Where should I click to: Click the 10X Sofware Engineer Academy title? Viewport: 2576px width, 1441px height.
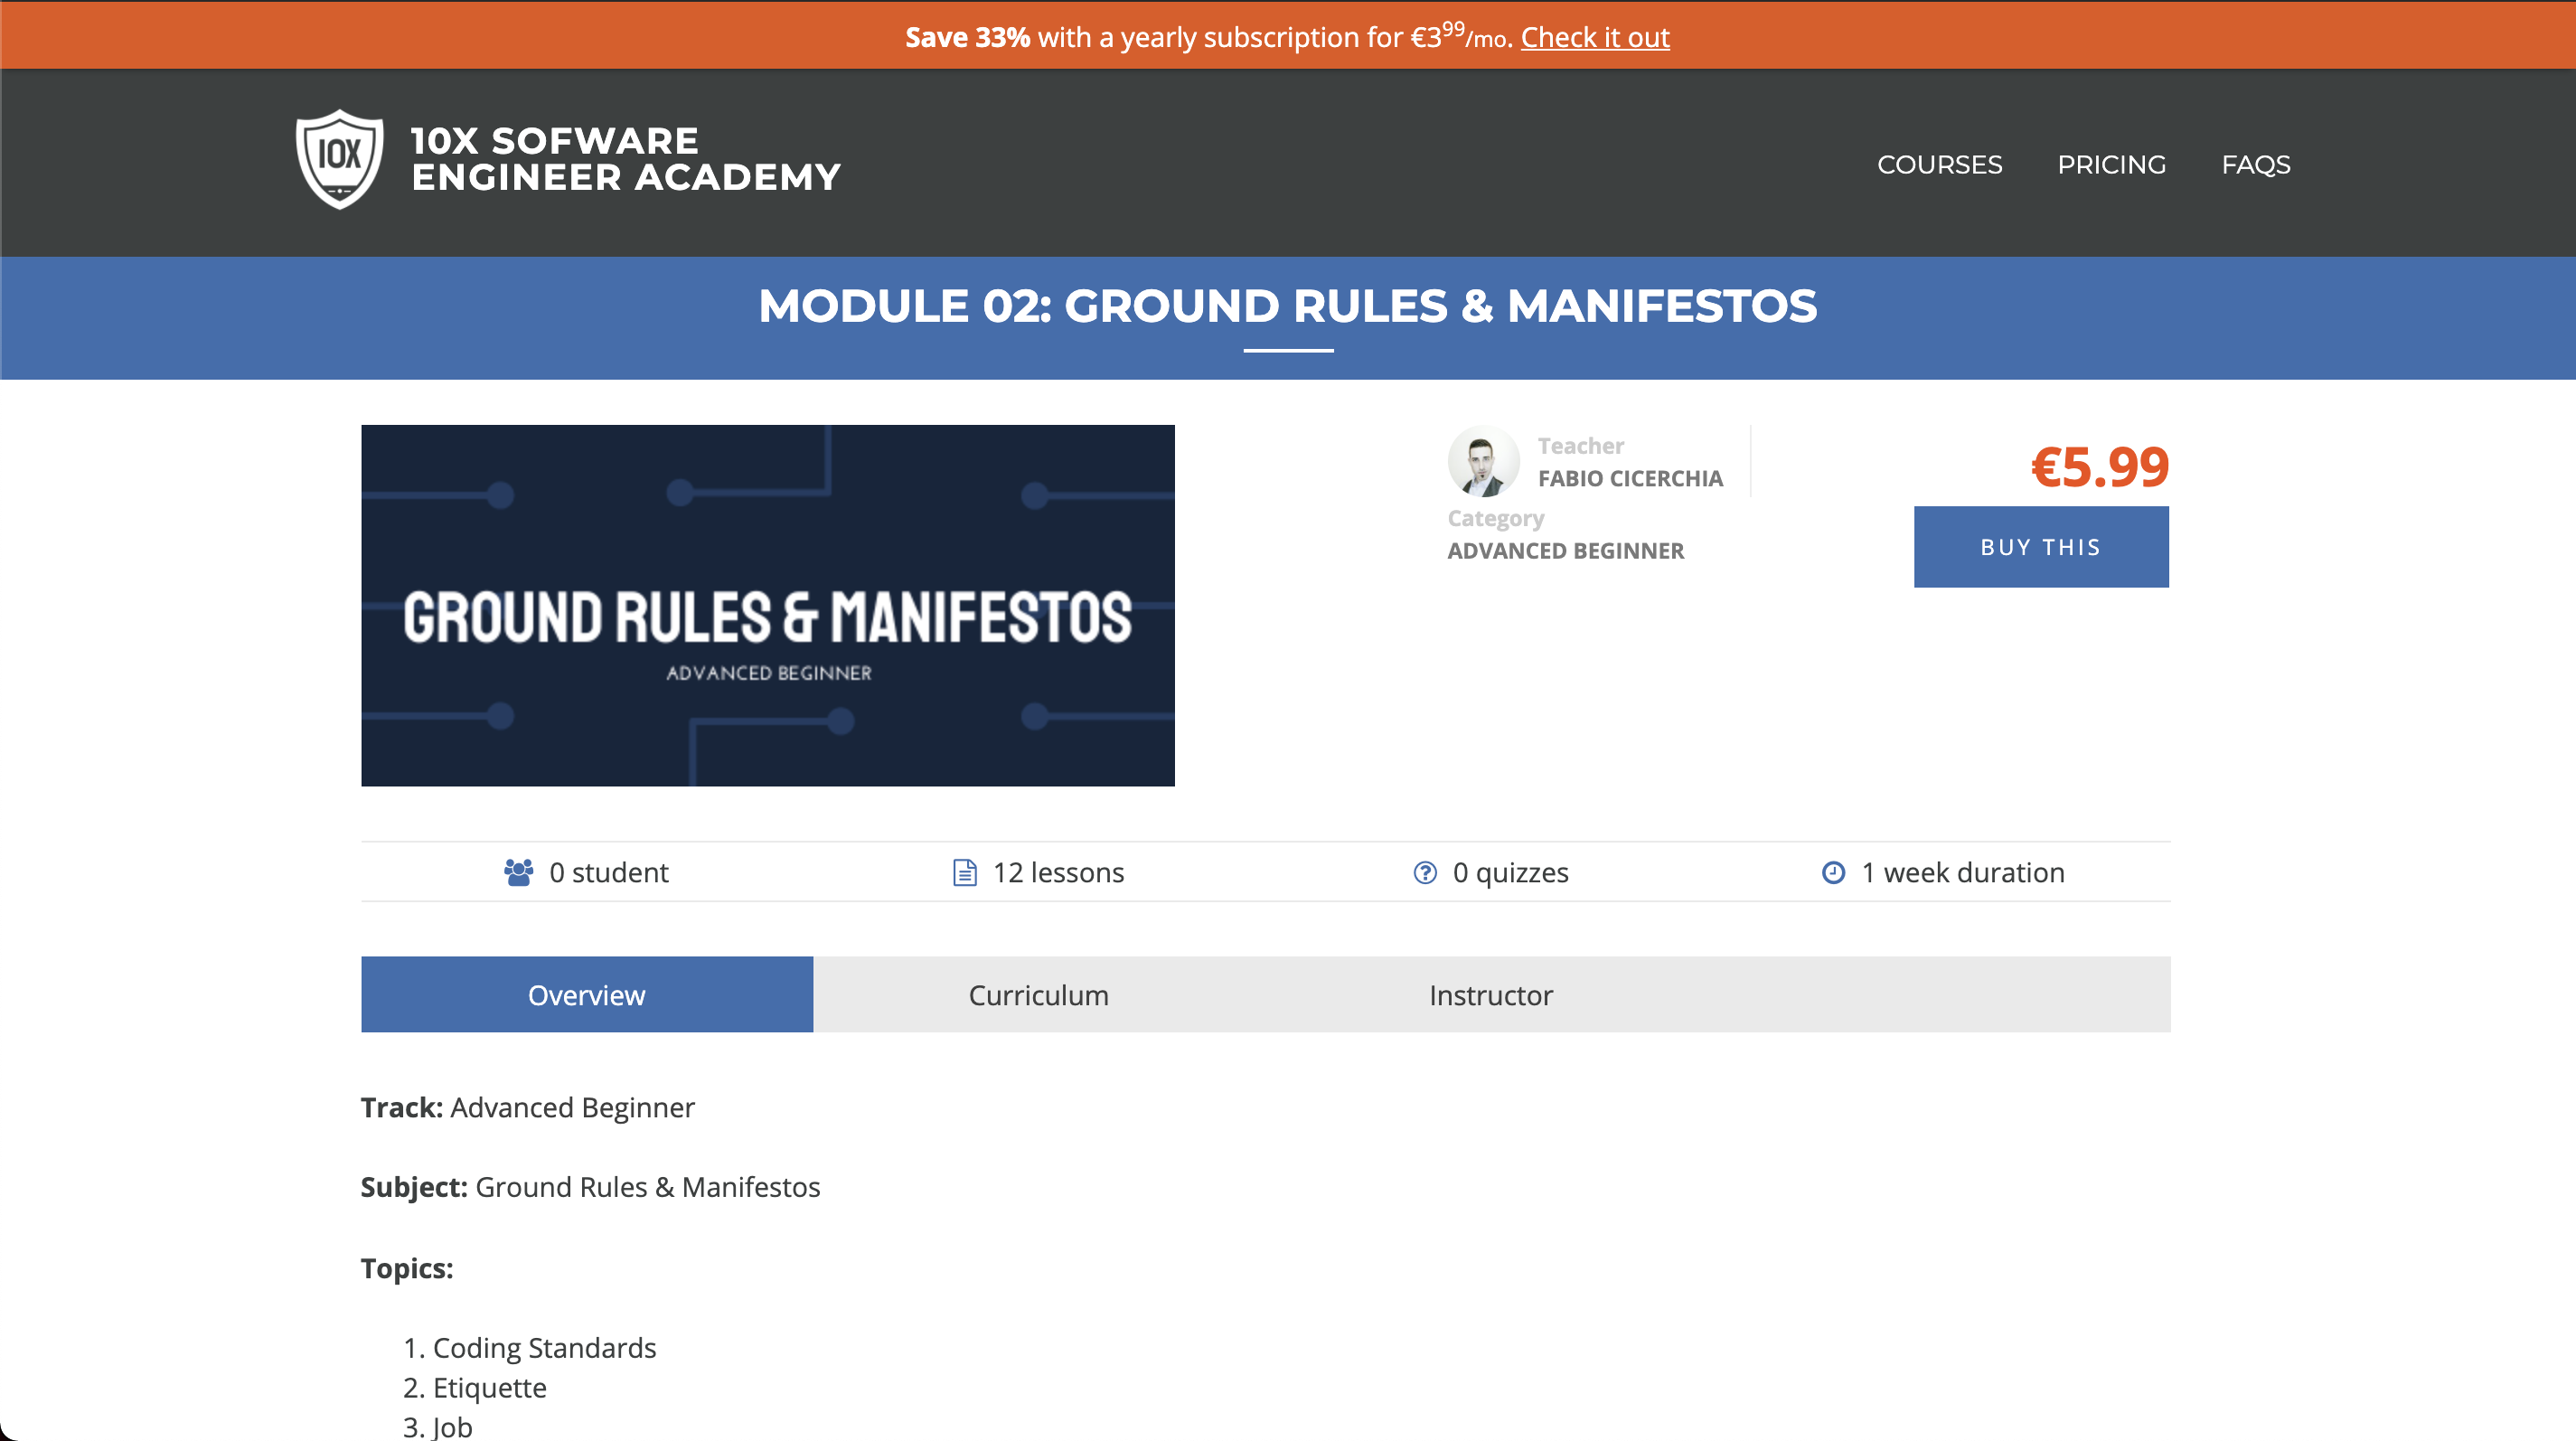pos(625,159)
